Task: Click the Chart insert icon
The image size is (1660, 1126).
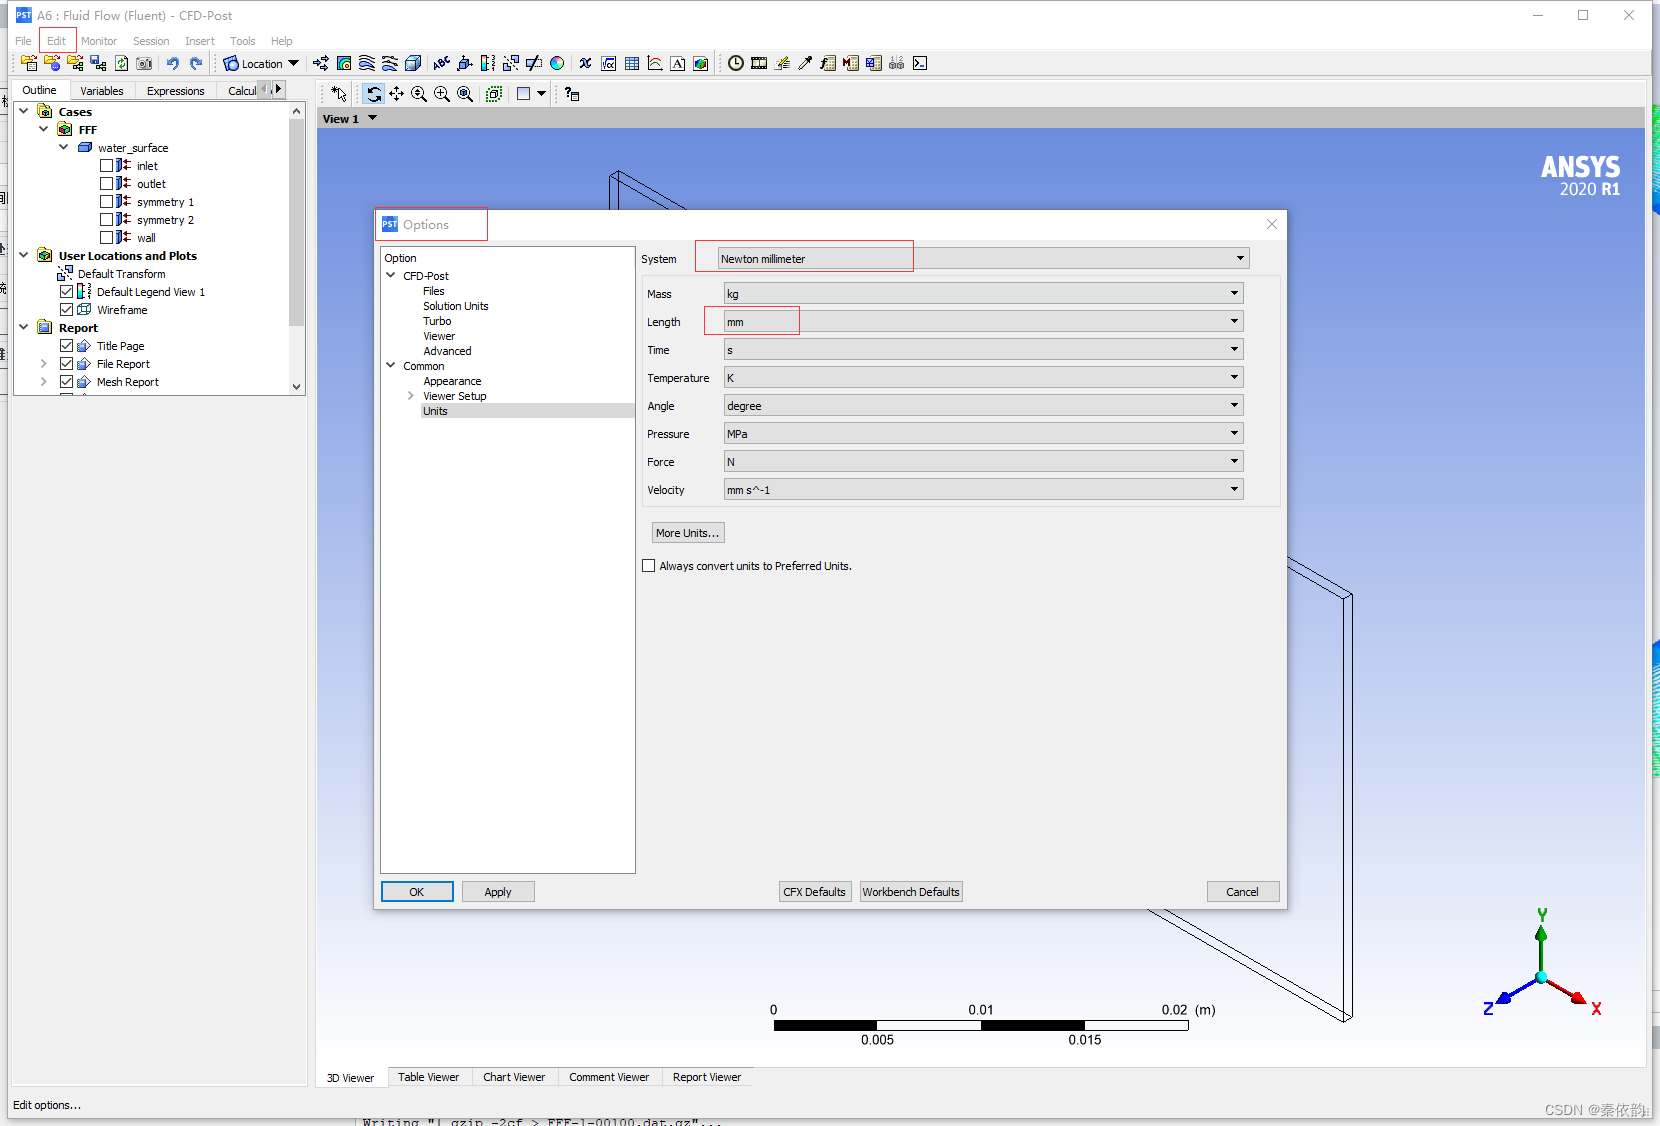Action: click(655, 63)
